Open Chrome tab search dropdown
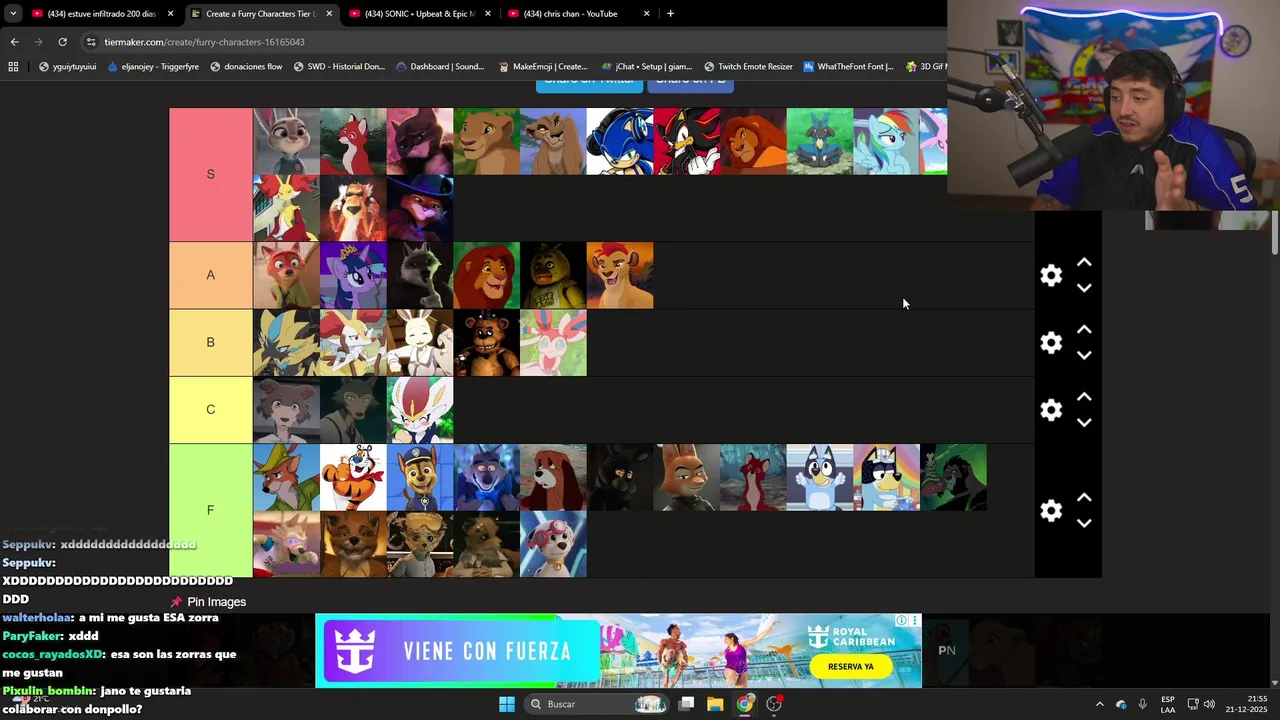The width and height of the screenshot is (1280, 720). tap(13, 14)
